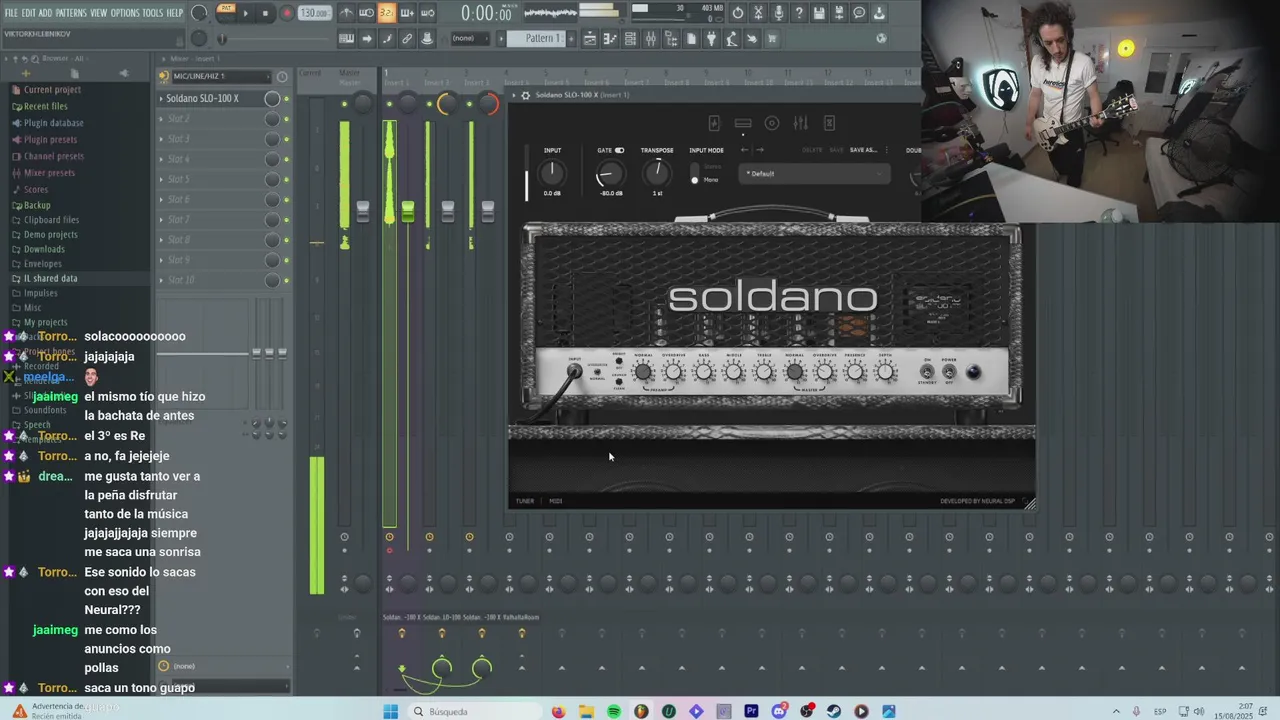Open the Default preset dropdown
Screen dimensions: 1280x720
pyautogui.click(x=814, y=173)
